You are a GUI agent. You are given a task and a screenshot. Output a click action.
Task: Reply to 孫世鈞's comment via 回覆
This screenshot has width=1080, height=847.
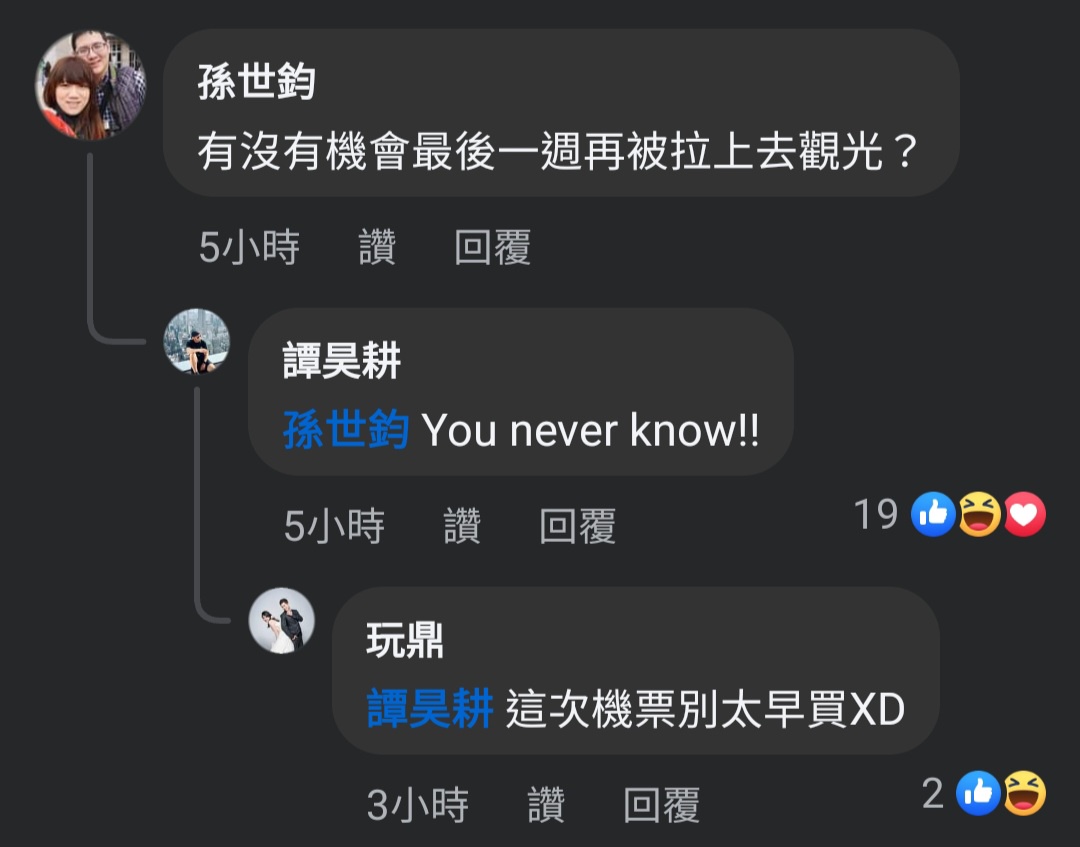492,247
